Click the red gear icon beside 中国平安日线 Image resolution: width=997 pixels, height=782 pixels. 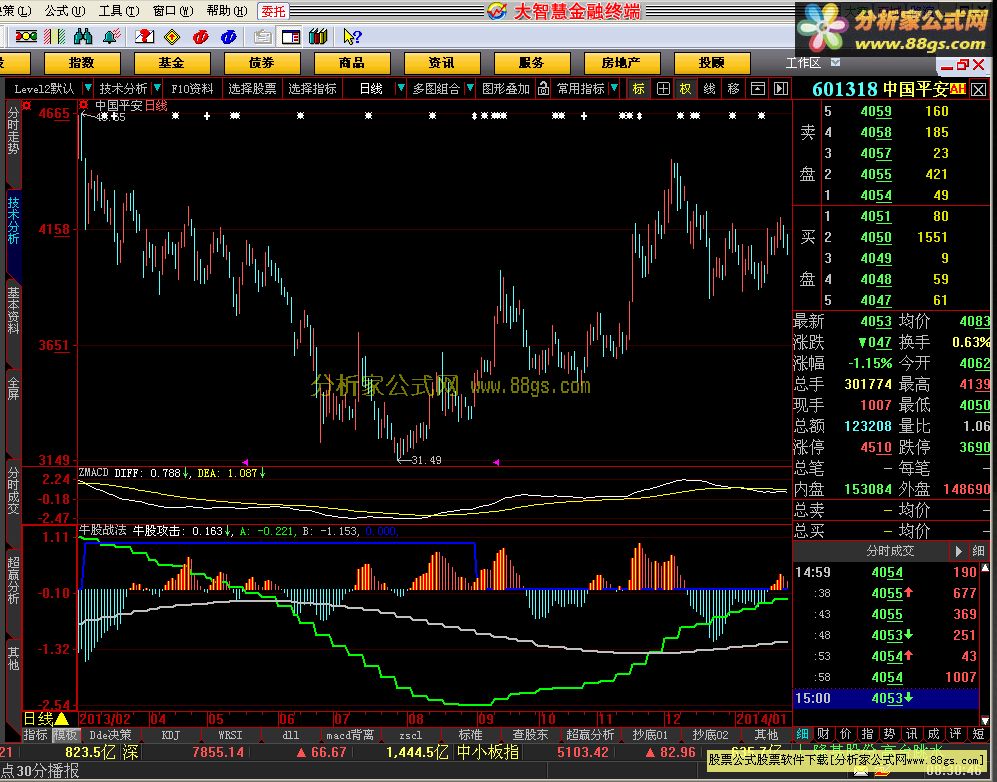point(83,105)
